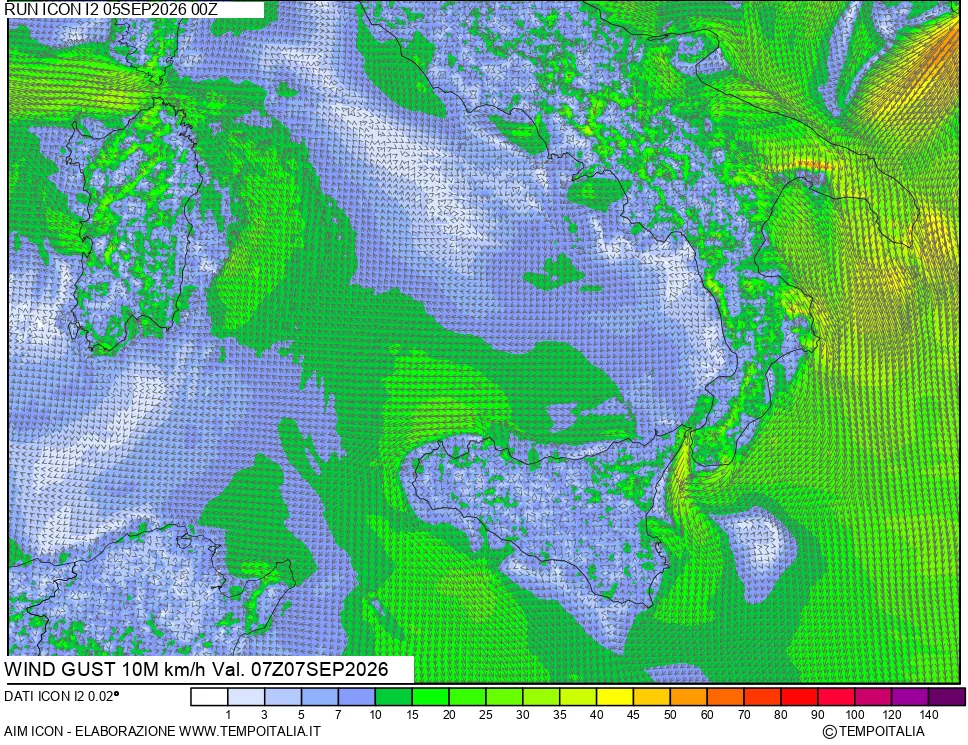Click legend value '30'

[x=523, y=715]
